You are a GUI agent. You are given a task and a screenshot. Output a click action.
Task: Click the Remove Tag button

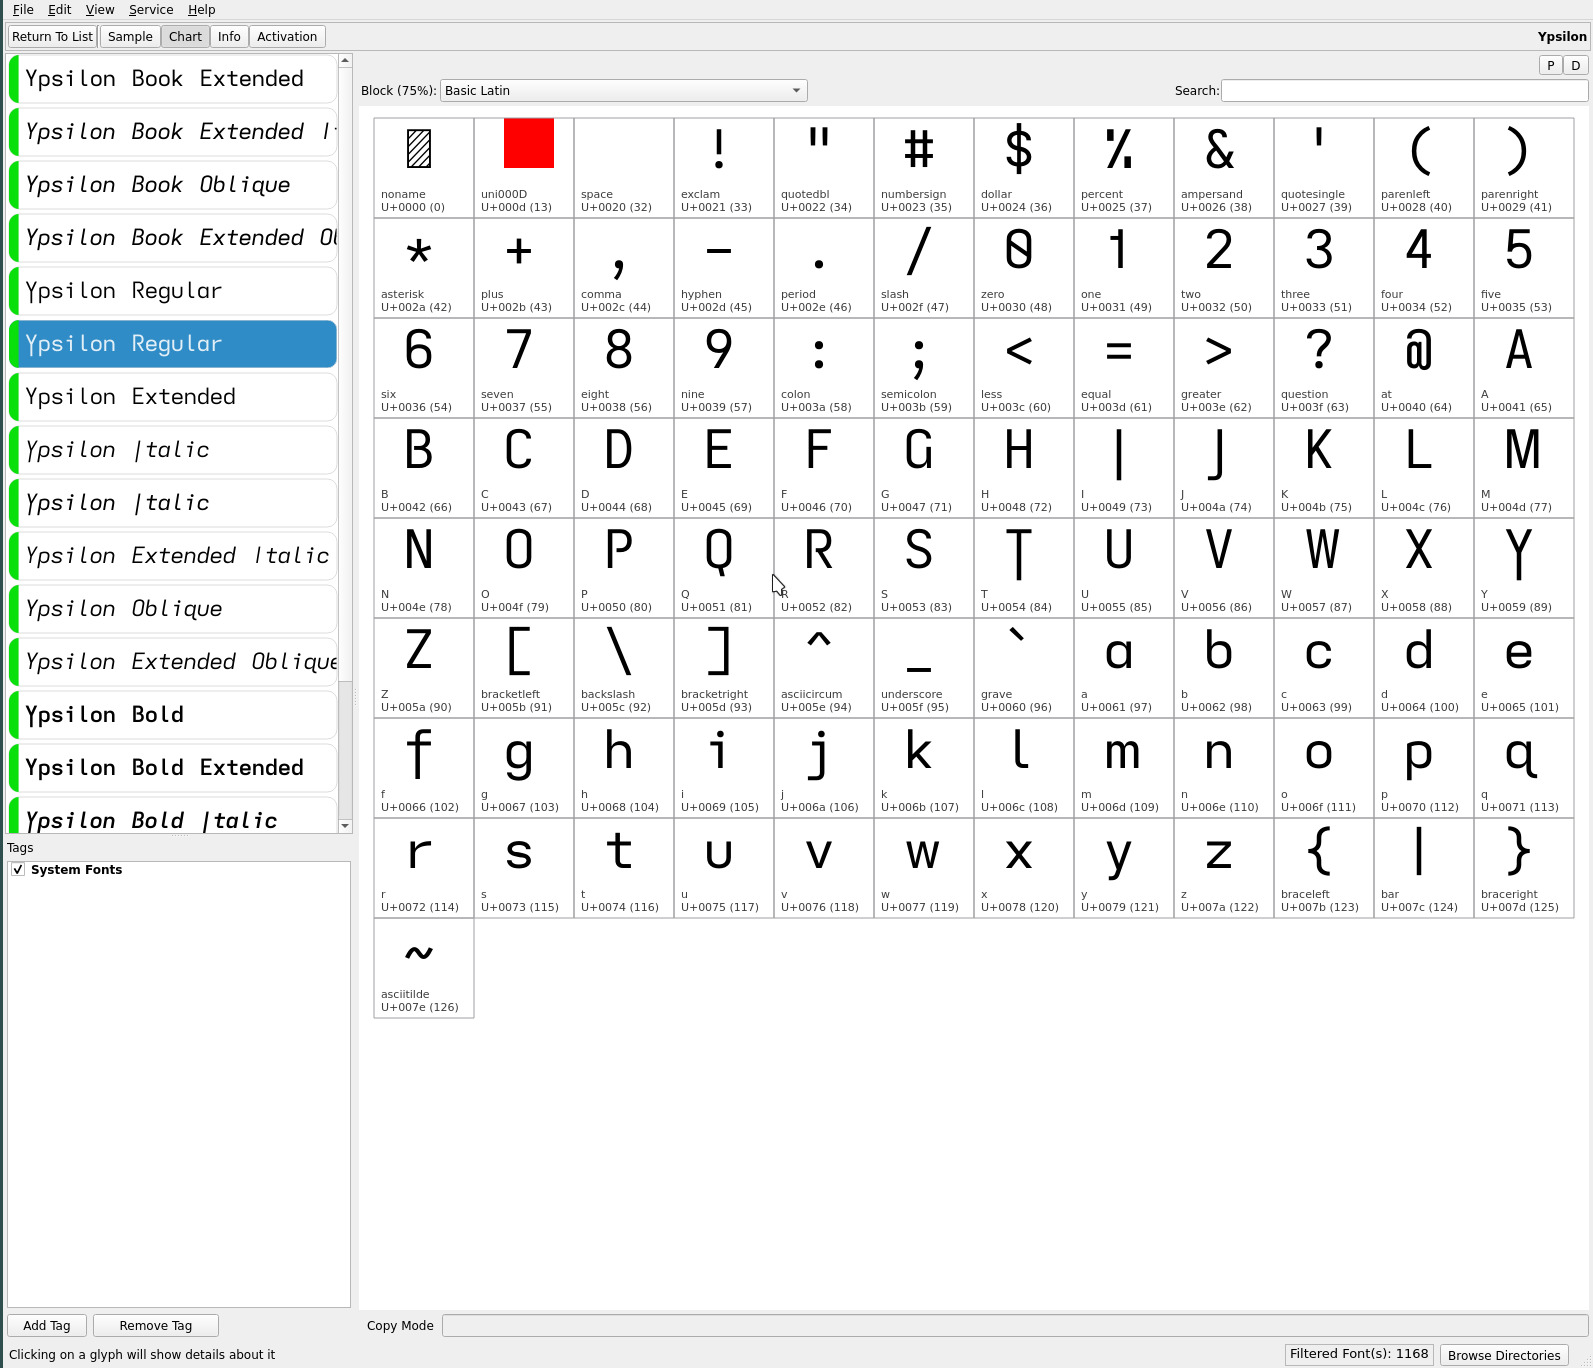(155, 1325)
